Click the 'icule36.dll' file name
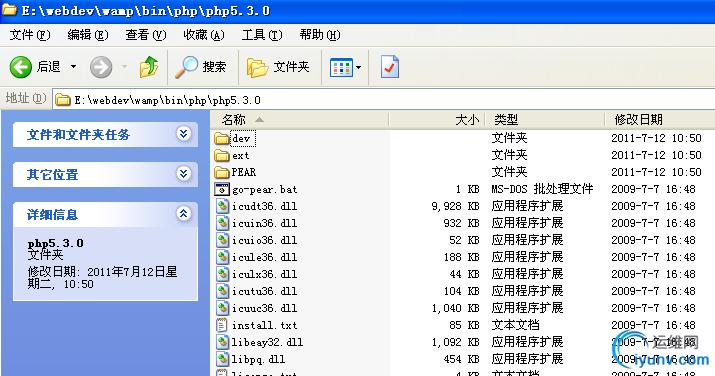Image resolution: width=715 pixels, height=376 pixels. click(x=265, y=257)
